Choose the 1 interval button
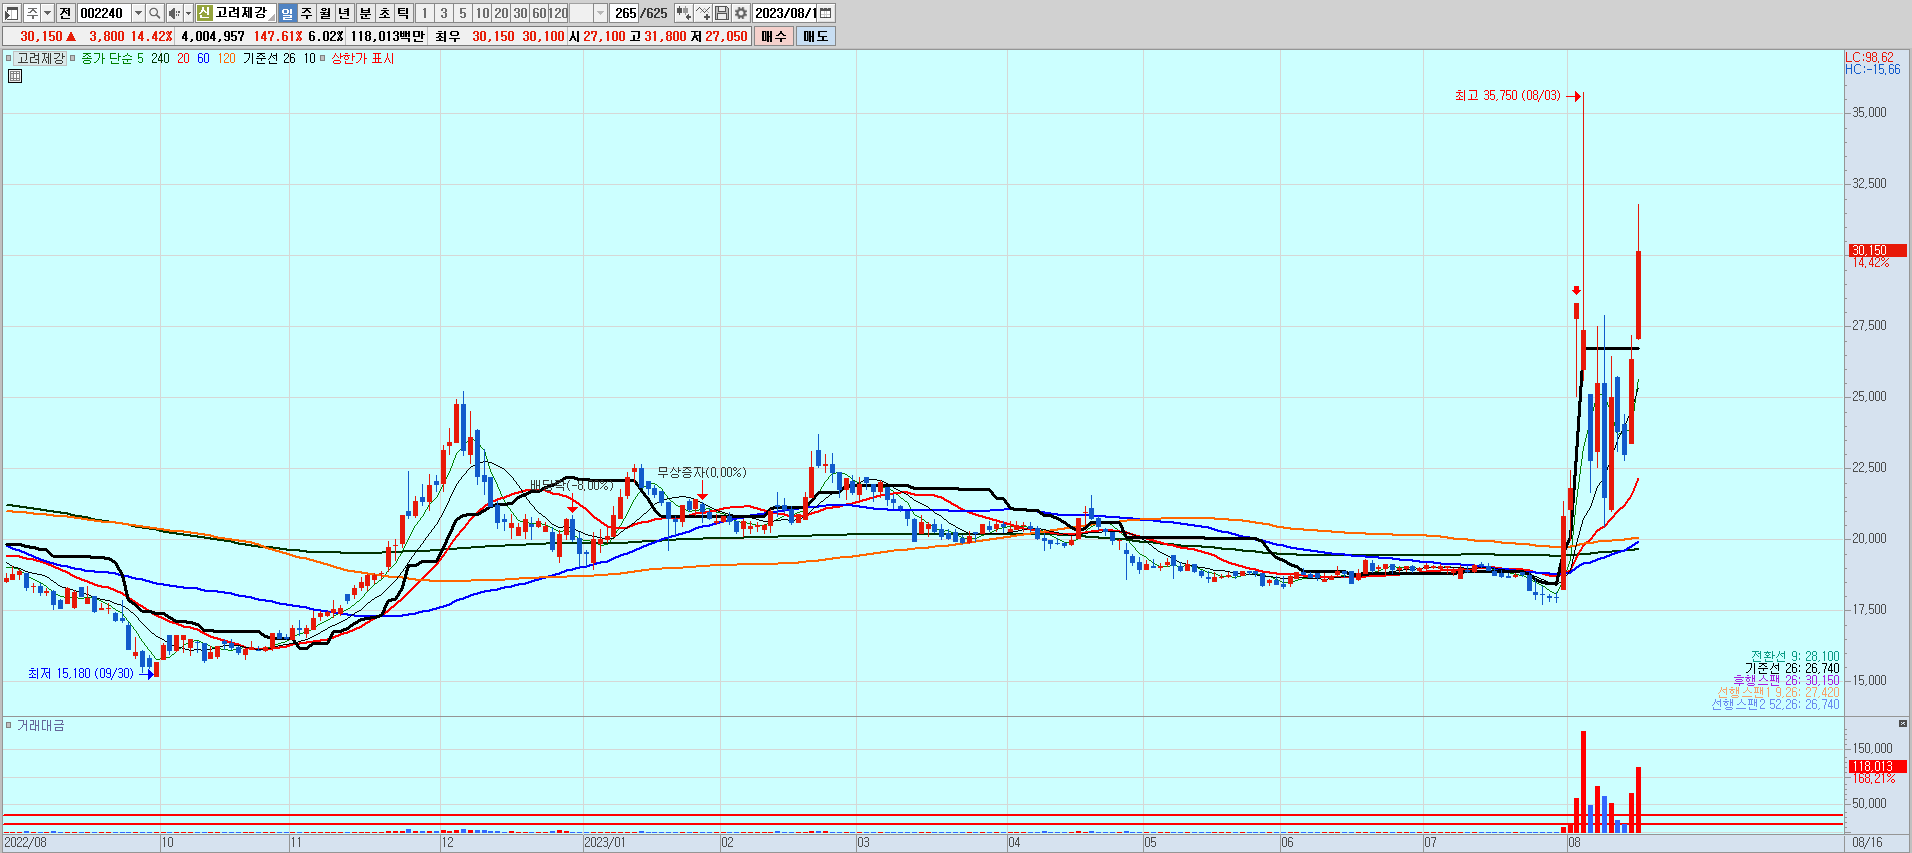This screenshot has width=1912, height=853. coord(424,13)
